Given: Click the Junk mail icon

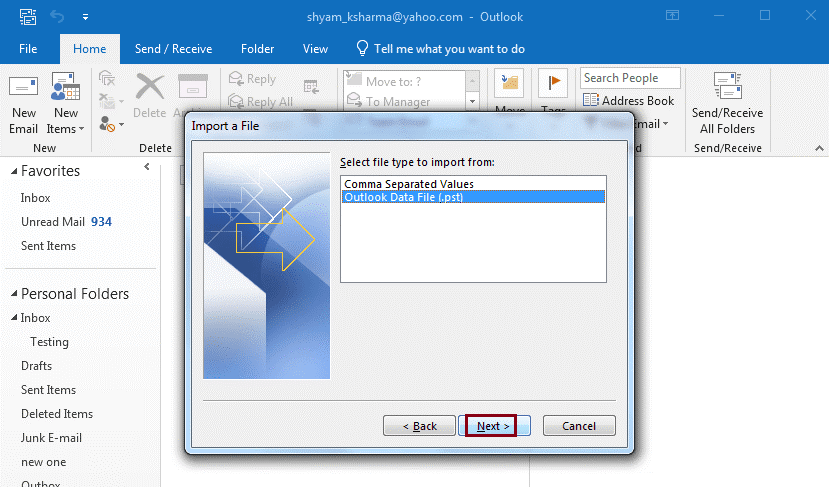Looking at the screenshot, I should 107,124.
